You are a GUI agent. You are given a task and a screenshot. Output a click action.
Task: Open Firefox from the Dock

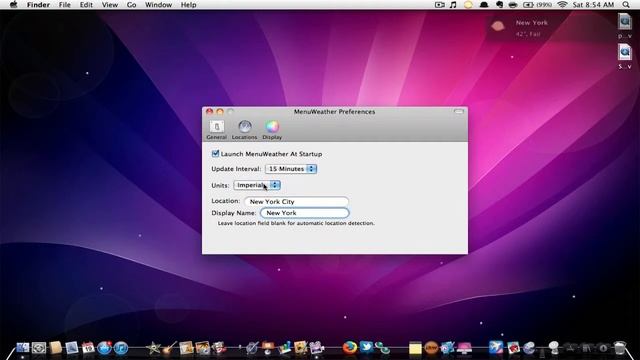click(x=349, y=348)
